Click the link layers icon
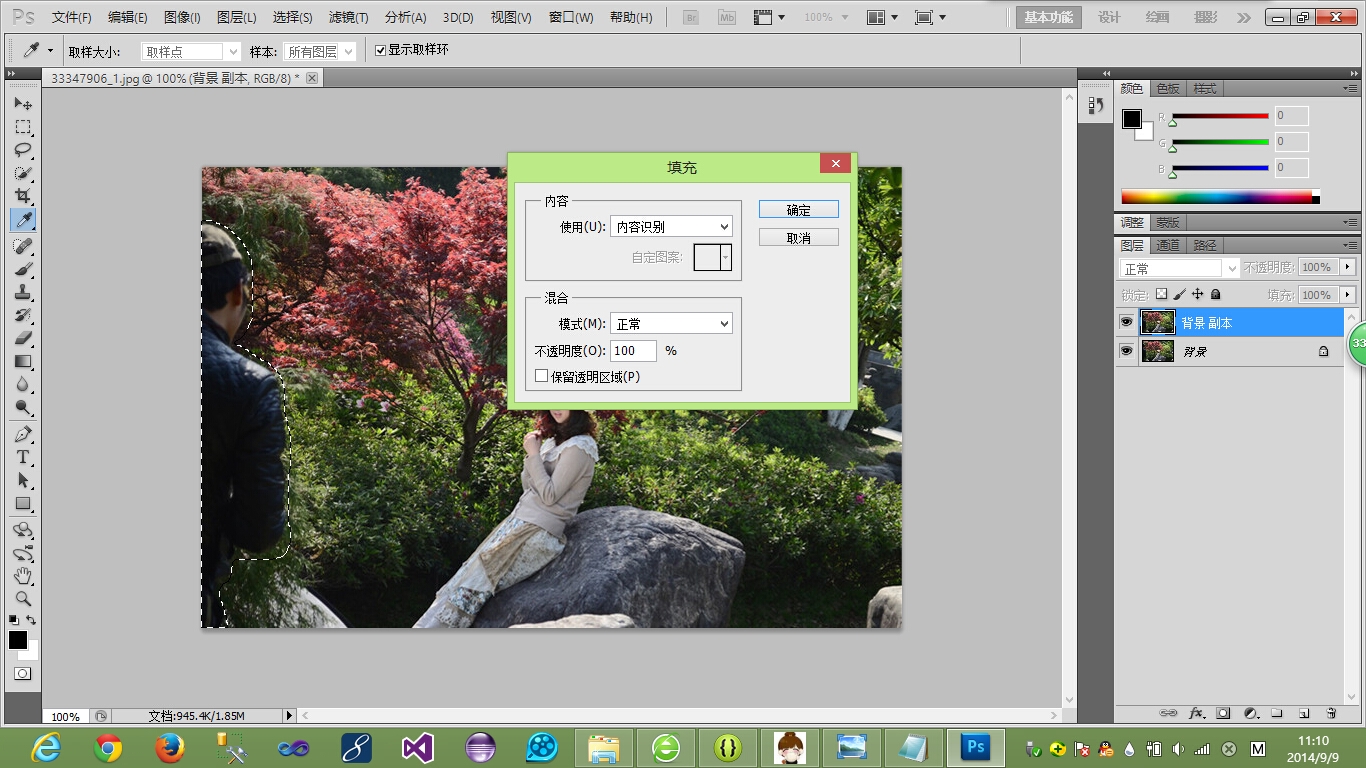The width and height of the screenshot is (1366, 768). pos(1168,713)
